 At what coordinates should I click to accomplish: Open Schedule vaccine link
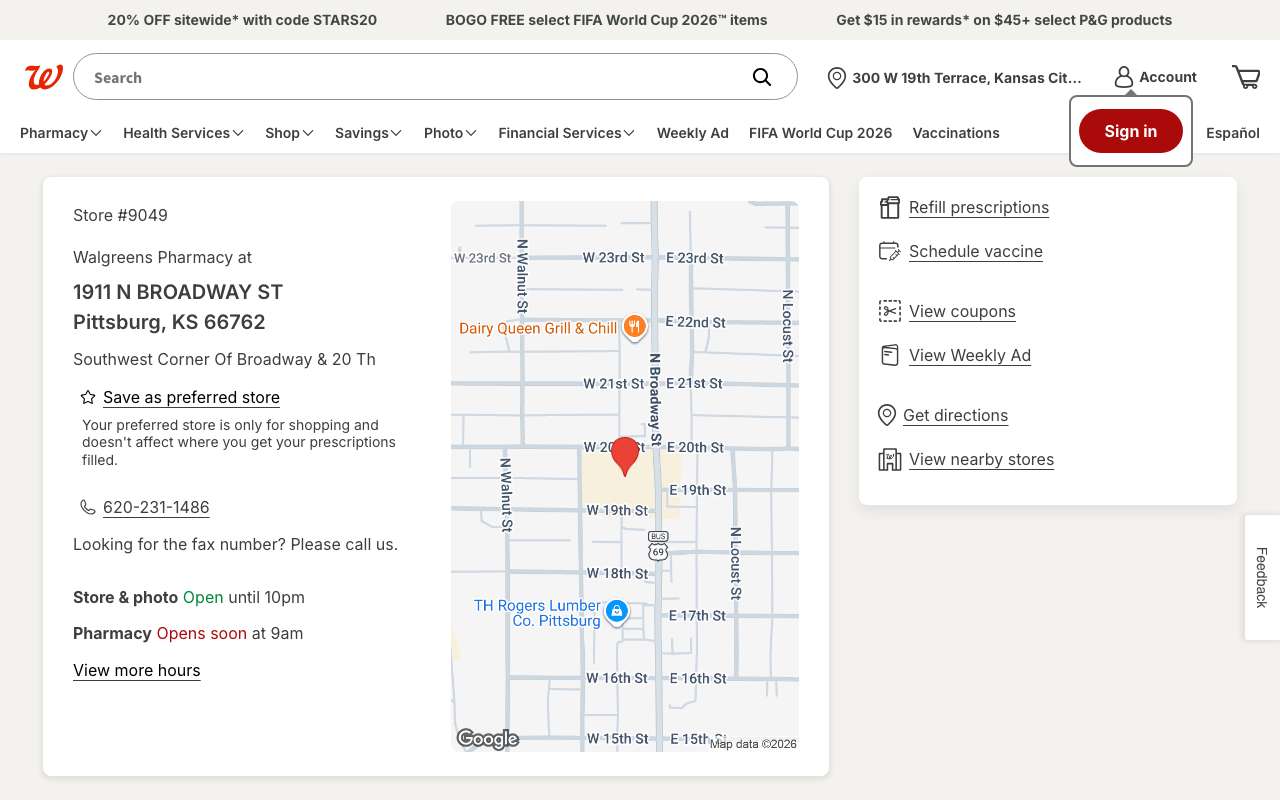pos(976,251)
